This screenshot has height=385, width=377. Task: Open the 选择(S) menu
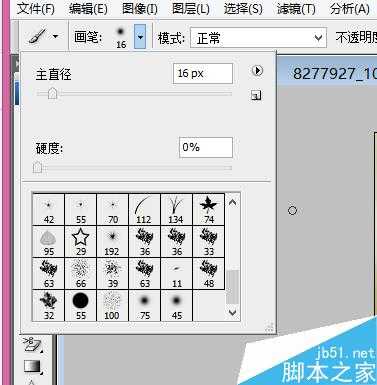(243, 8)
